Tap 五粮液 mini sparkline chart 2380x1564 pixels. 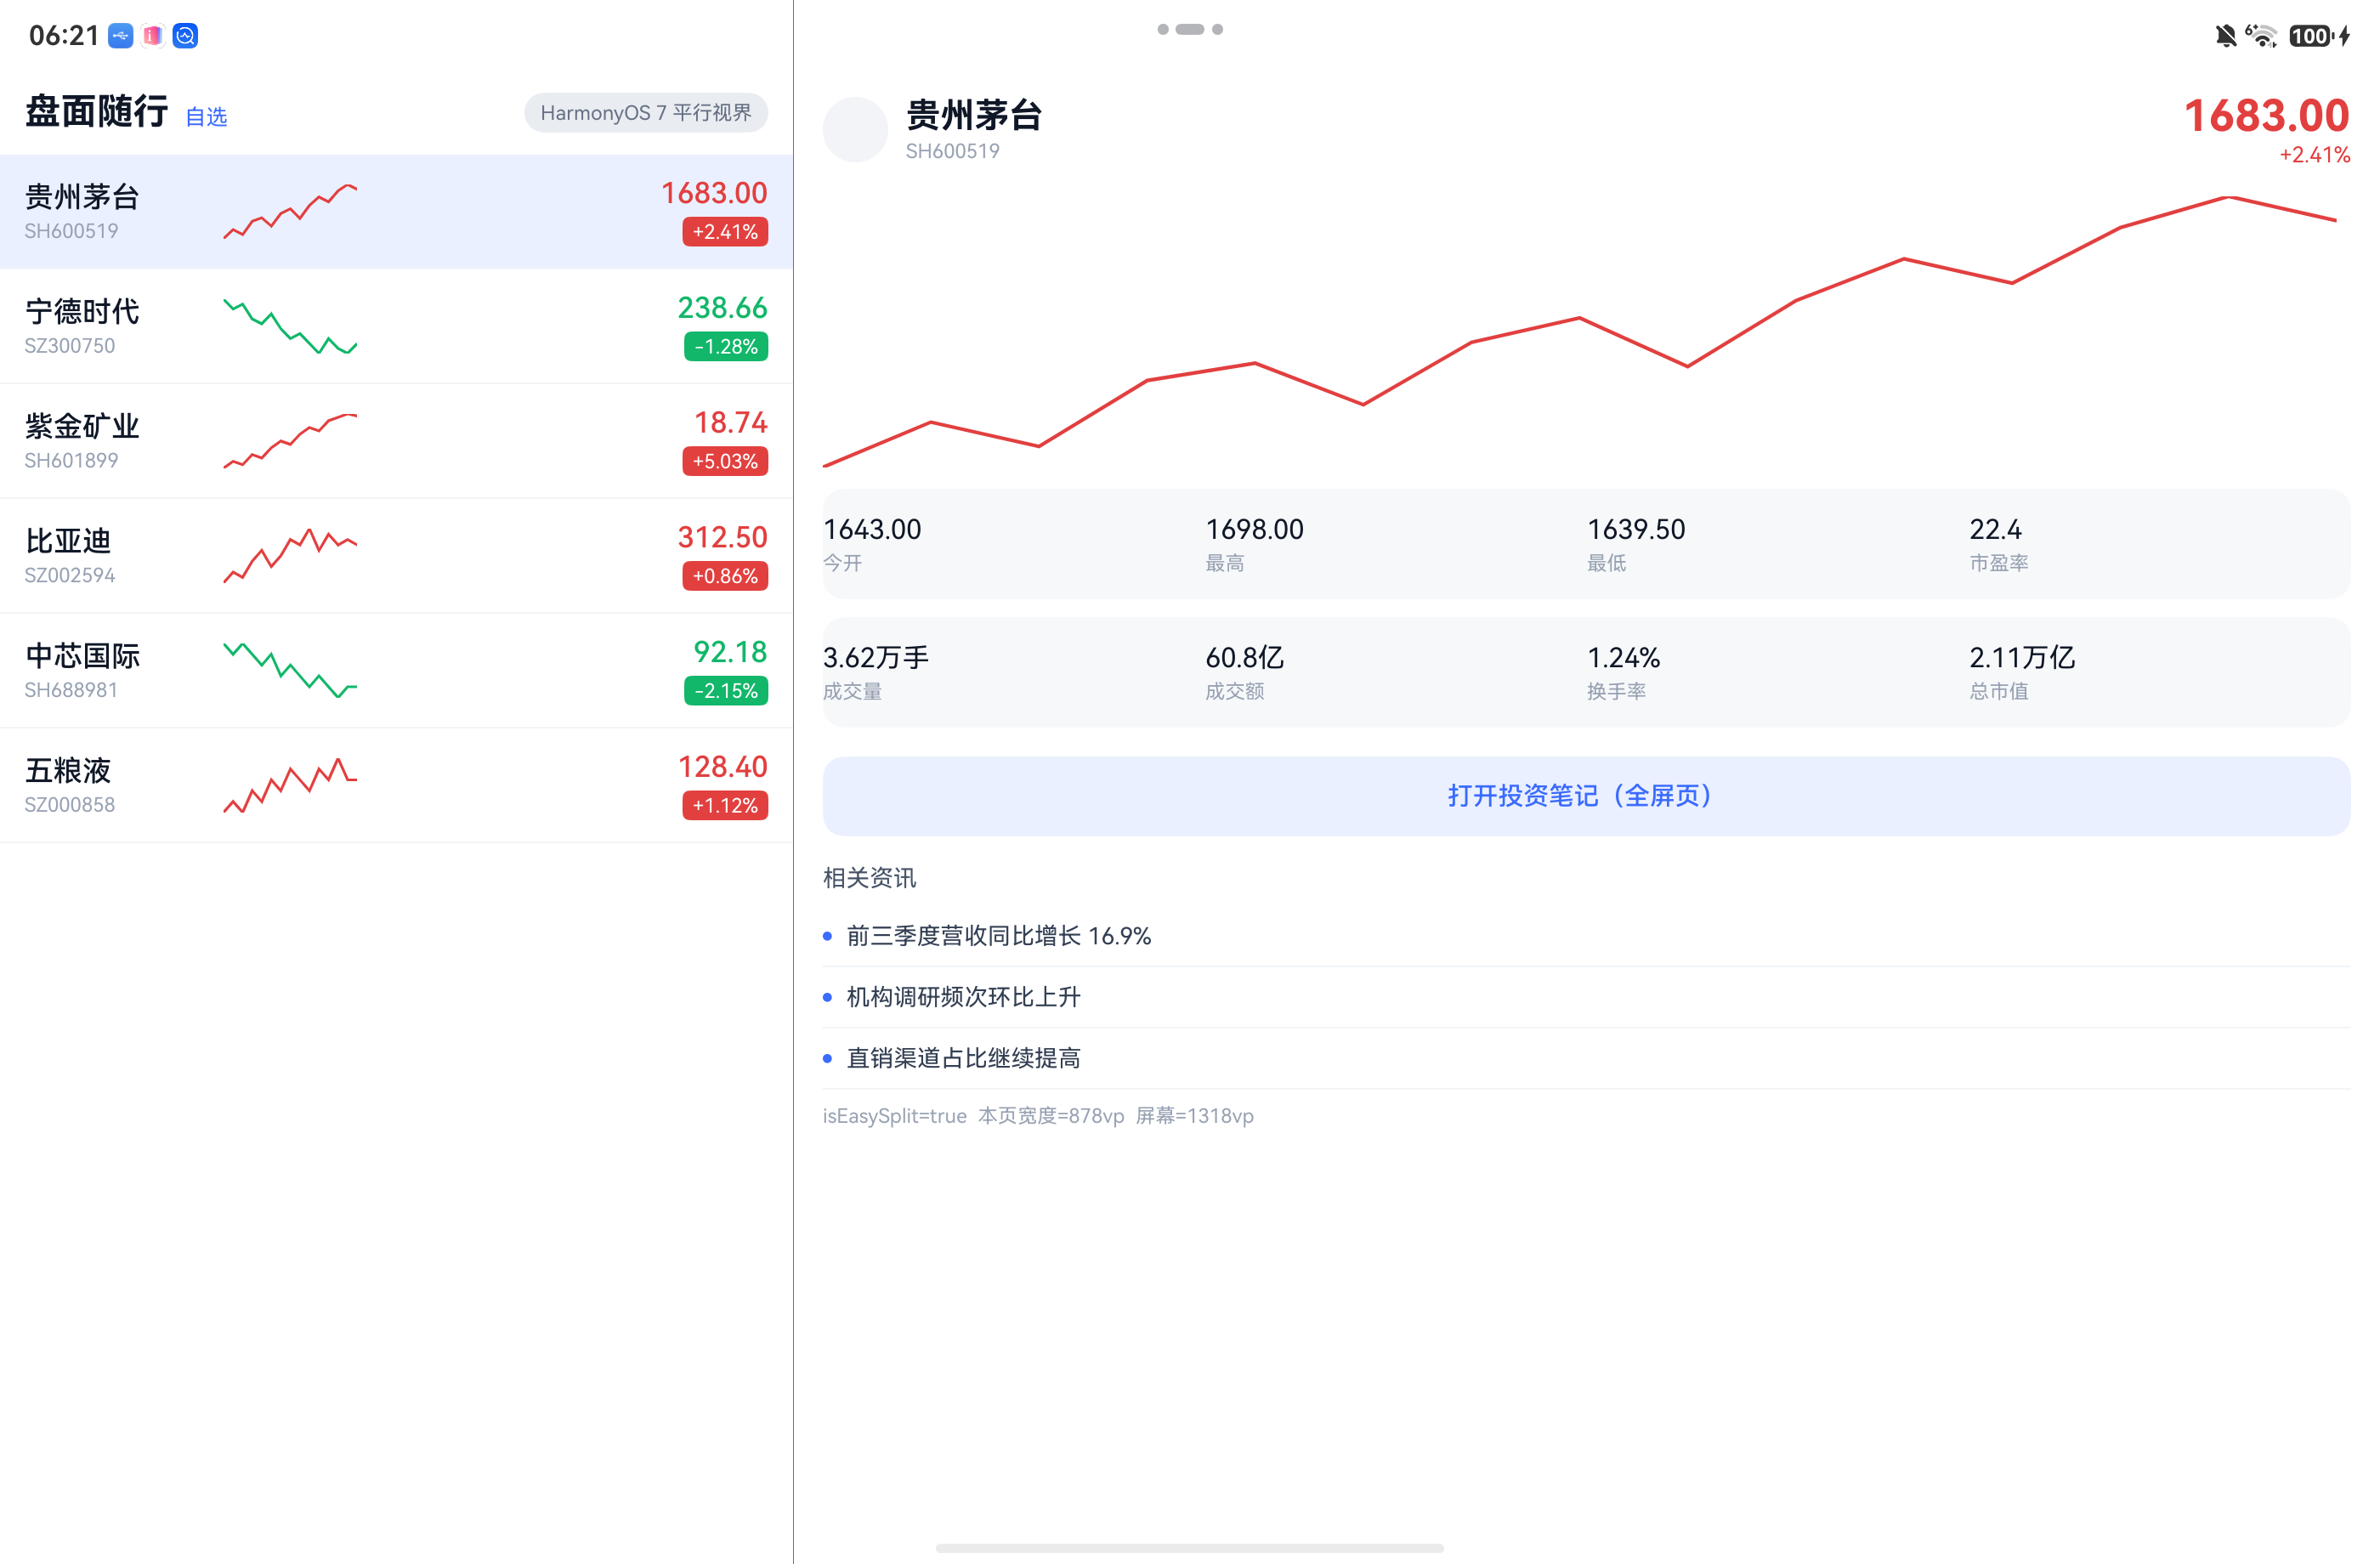290,786
